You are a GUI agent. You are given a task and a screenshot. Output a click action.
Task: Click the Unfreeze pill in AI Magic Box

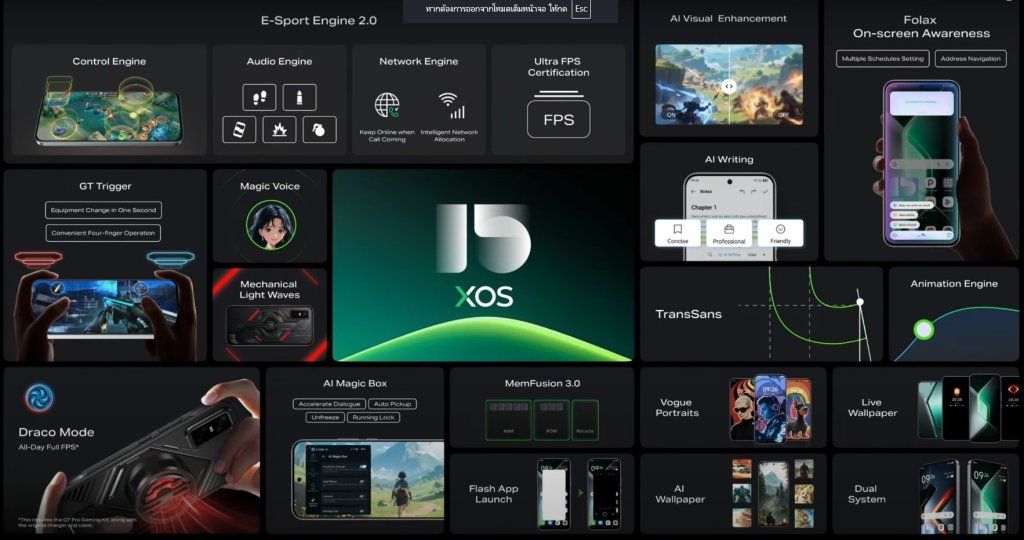tap(325, 418)
